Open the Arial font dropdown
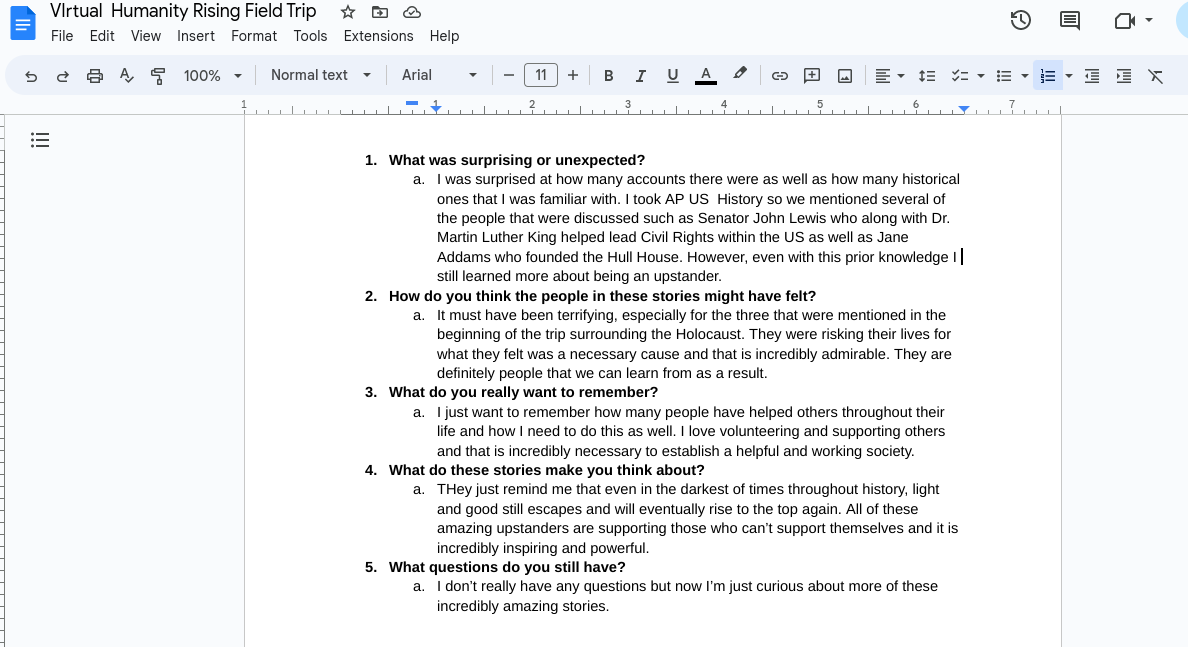The image size is (1188, 647). pos(439,75)
